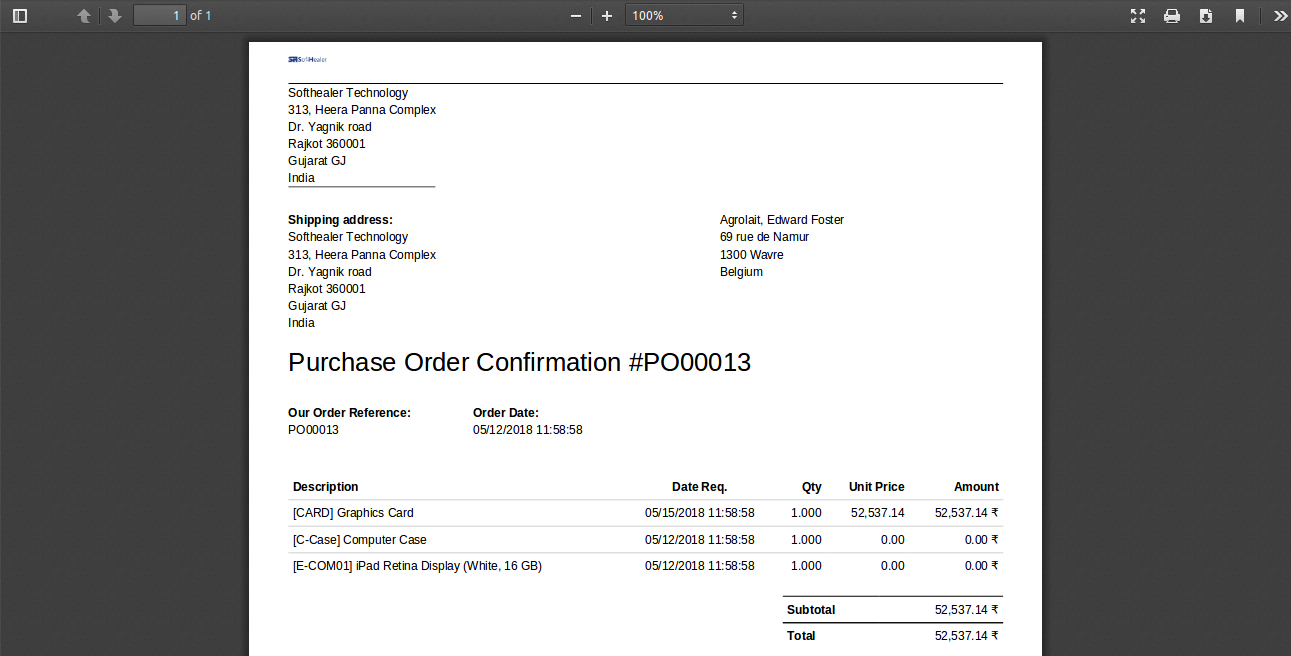
Task: Select 'Order Date:' label
Action: click(x=506, y=413)
